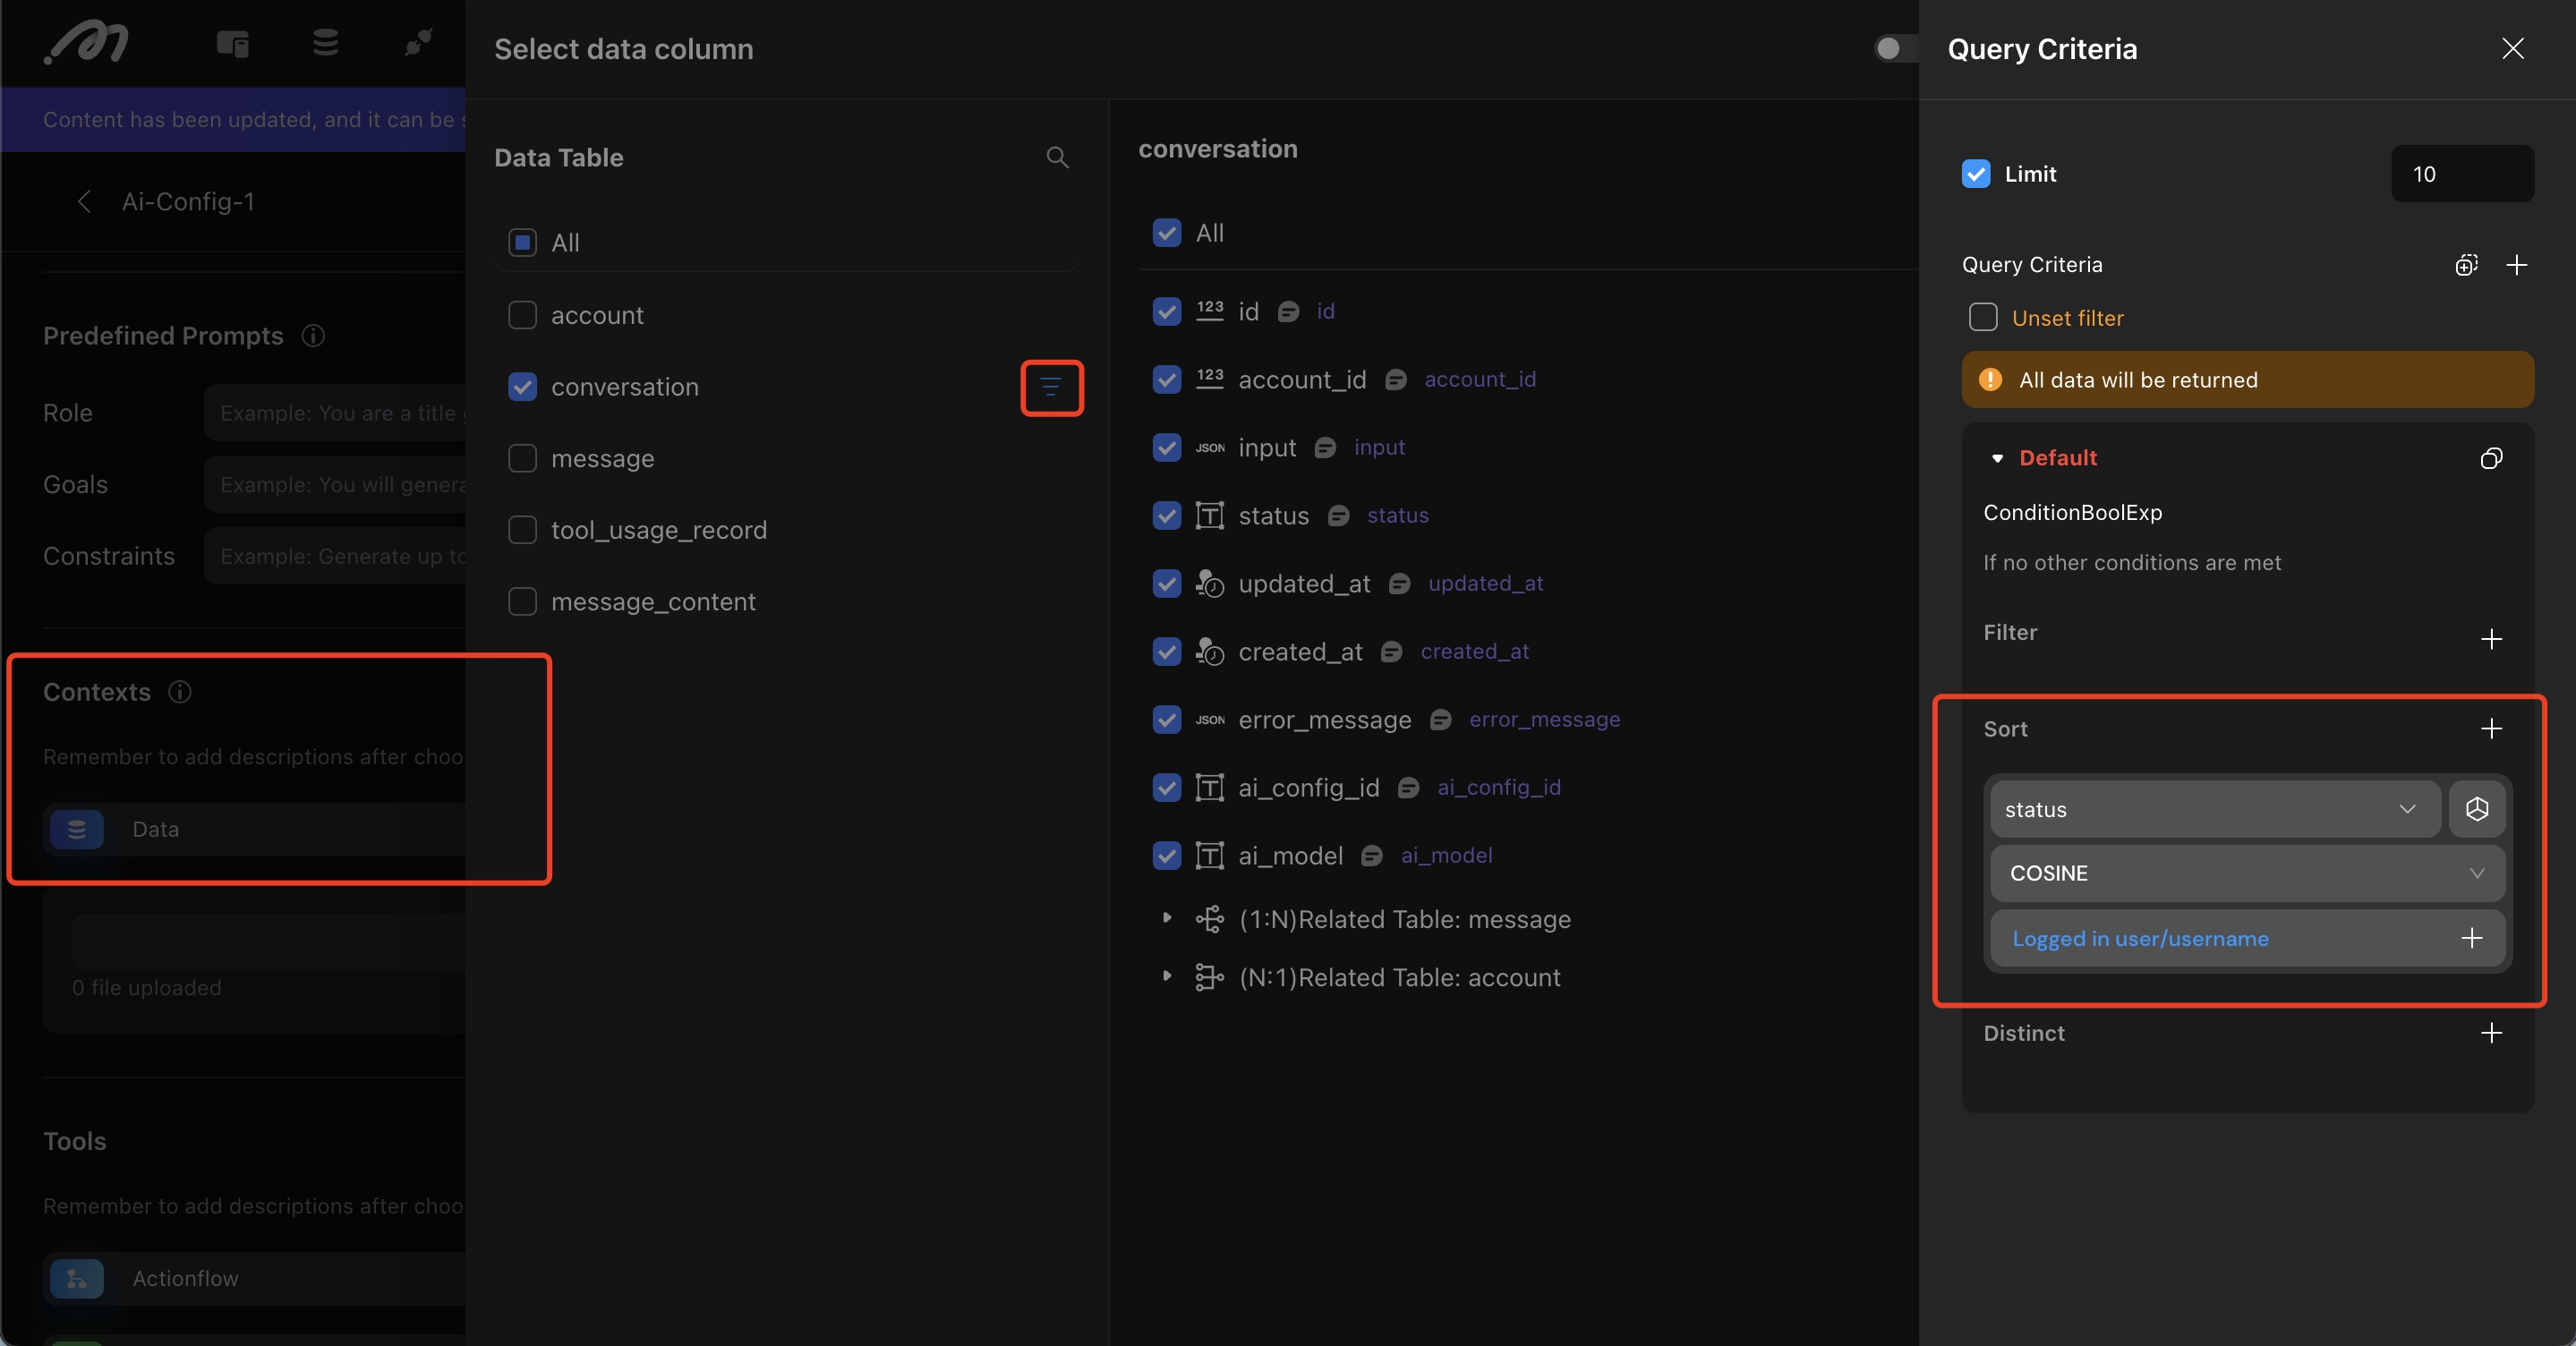
Task: Click the comment icon next to id column
Action: point(1289,311)
